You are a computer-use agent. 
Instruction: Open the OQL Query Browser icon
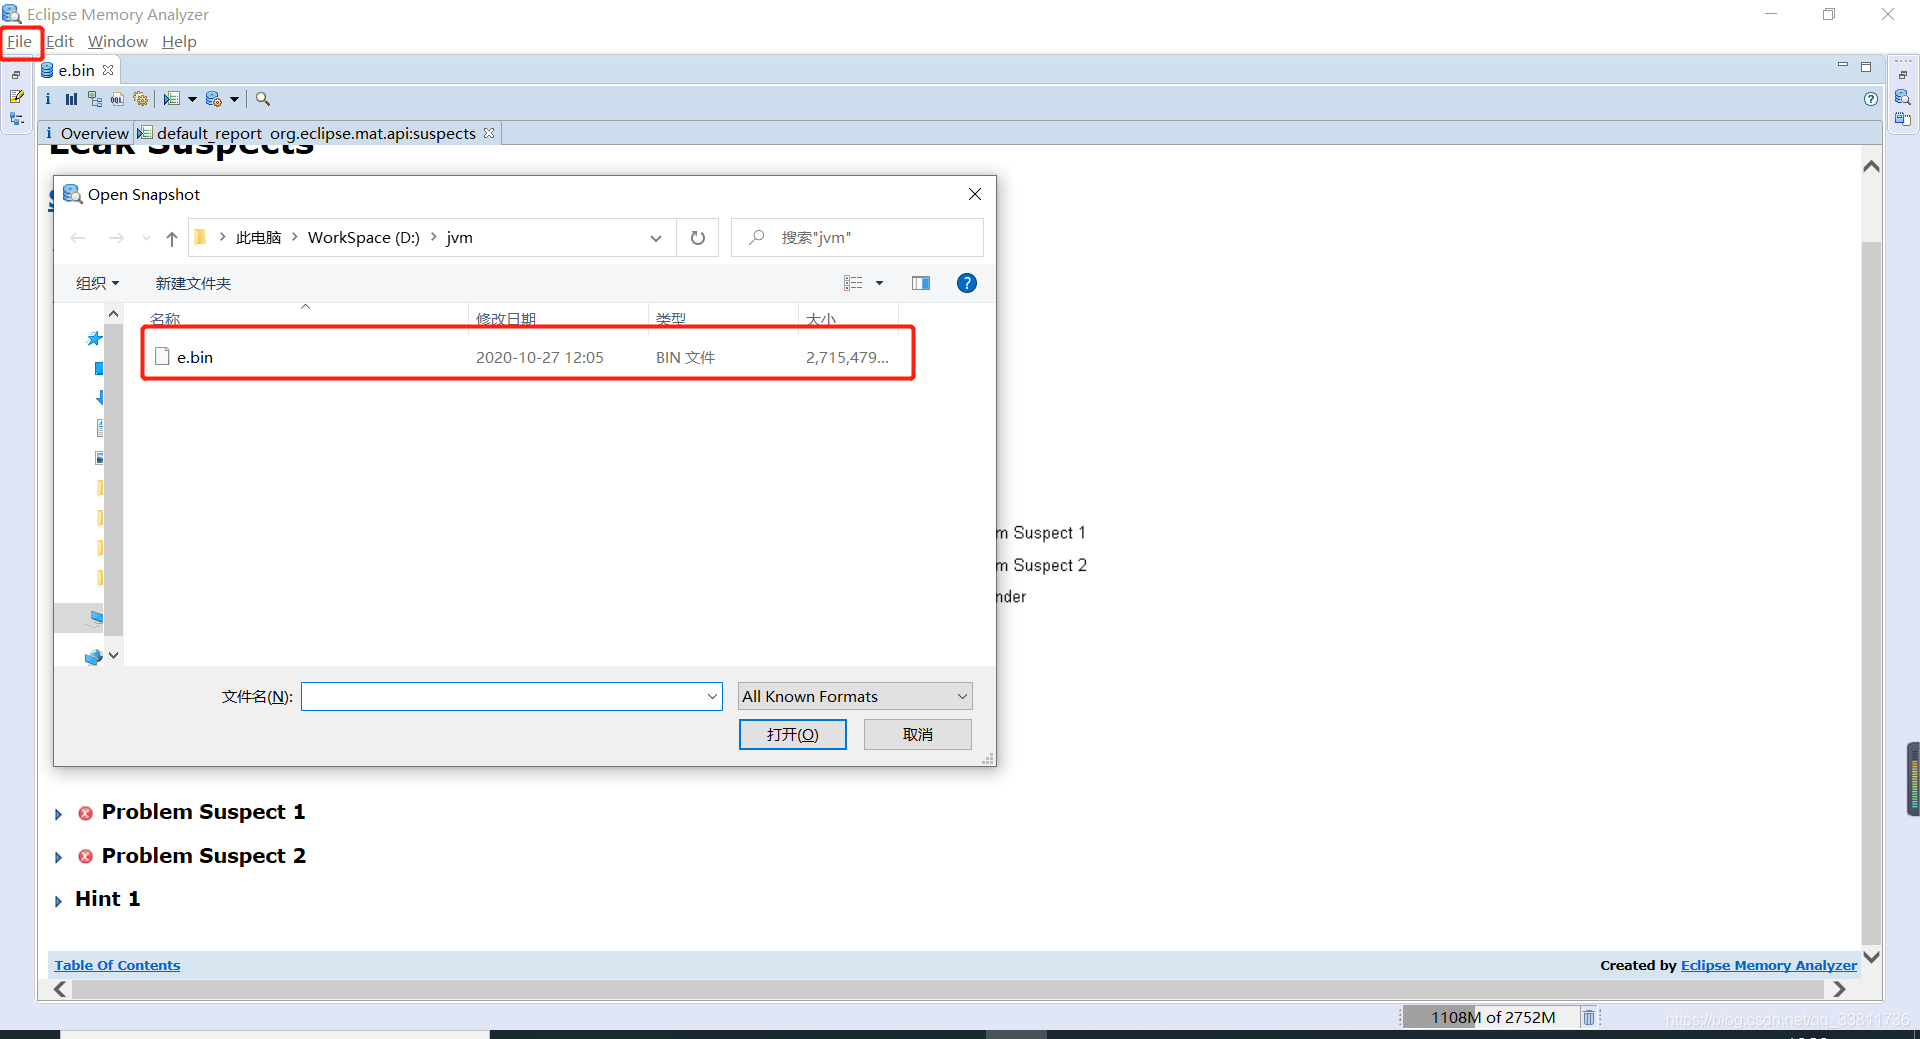click(x=117, y=99)
